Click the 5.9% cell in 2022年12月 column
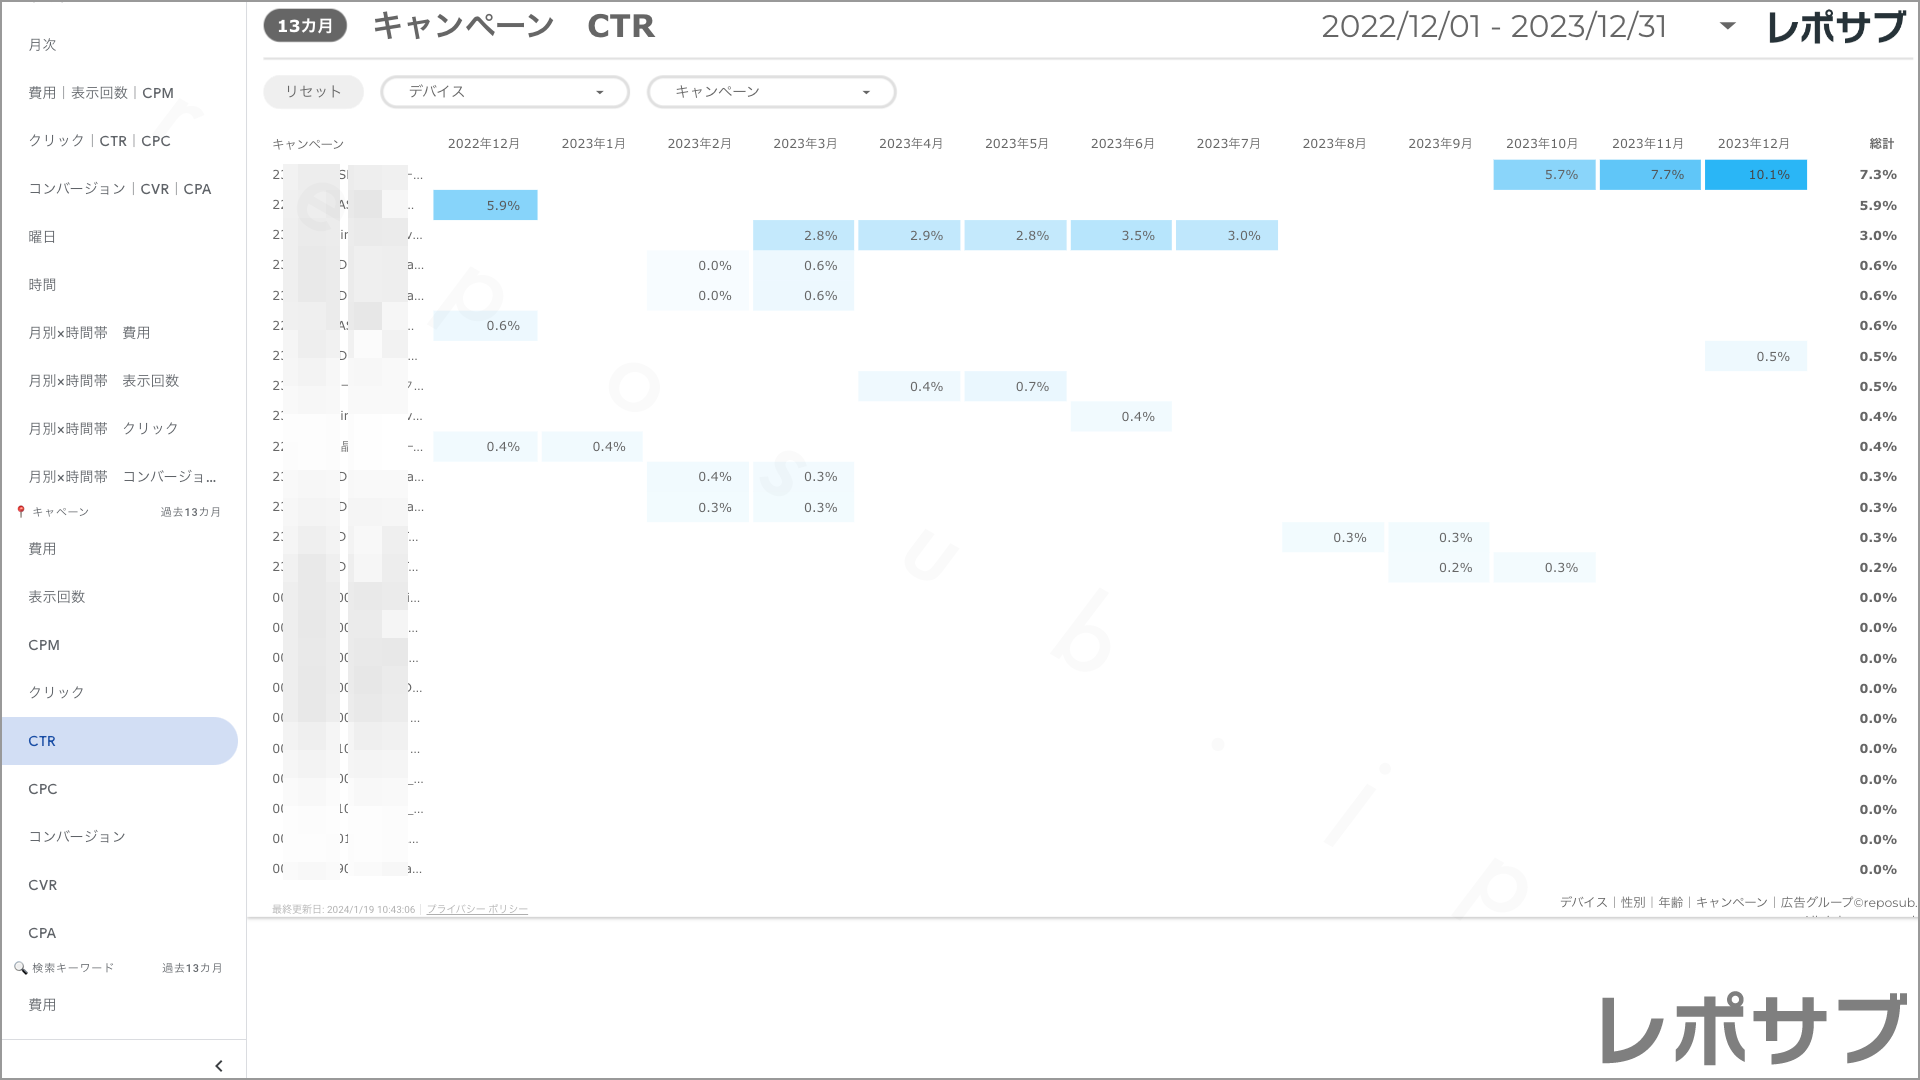The image size is (1920, 1080). 486,205
